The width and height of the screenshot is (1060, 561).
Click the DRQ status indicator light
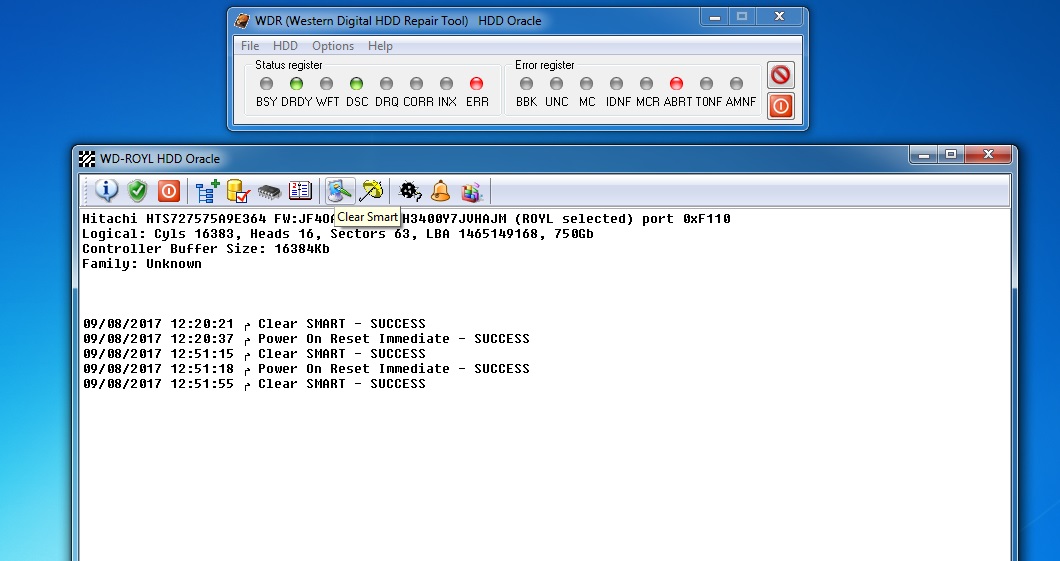(386, 84)
